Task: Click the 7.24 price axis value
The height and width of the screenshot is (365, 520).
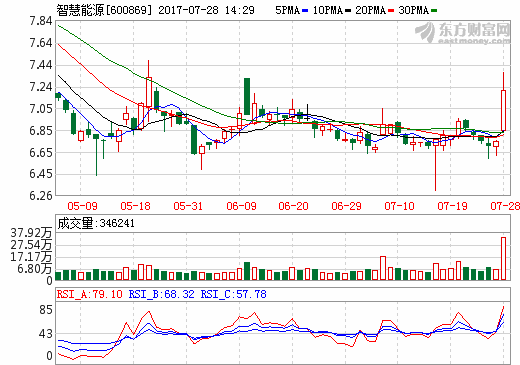Action: coord(41,87)
